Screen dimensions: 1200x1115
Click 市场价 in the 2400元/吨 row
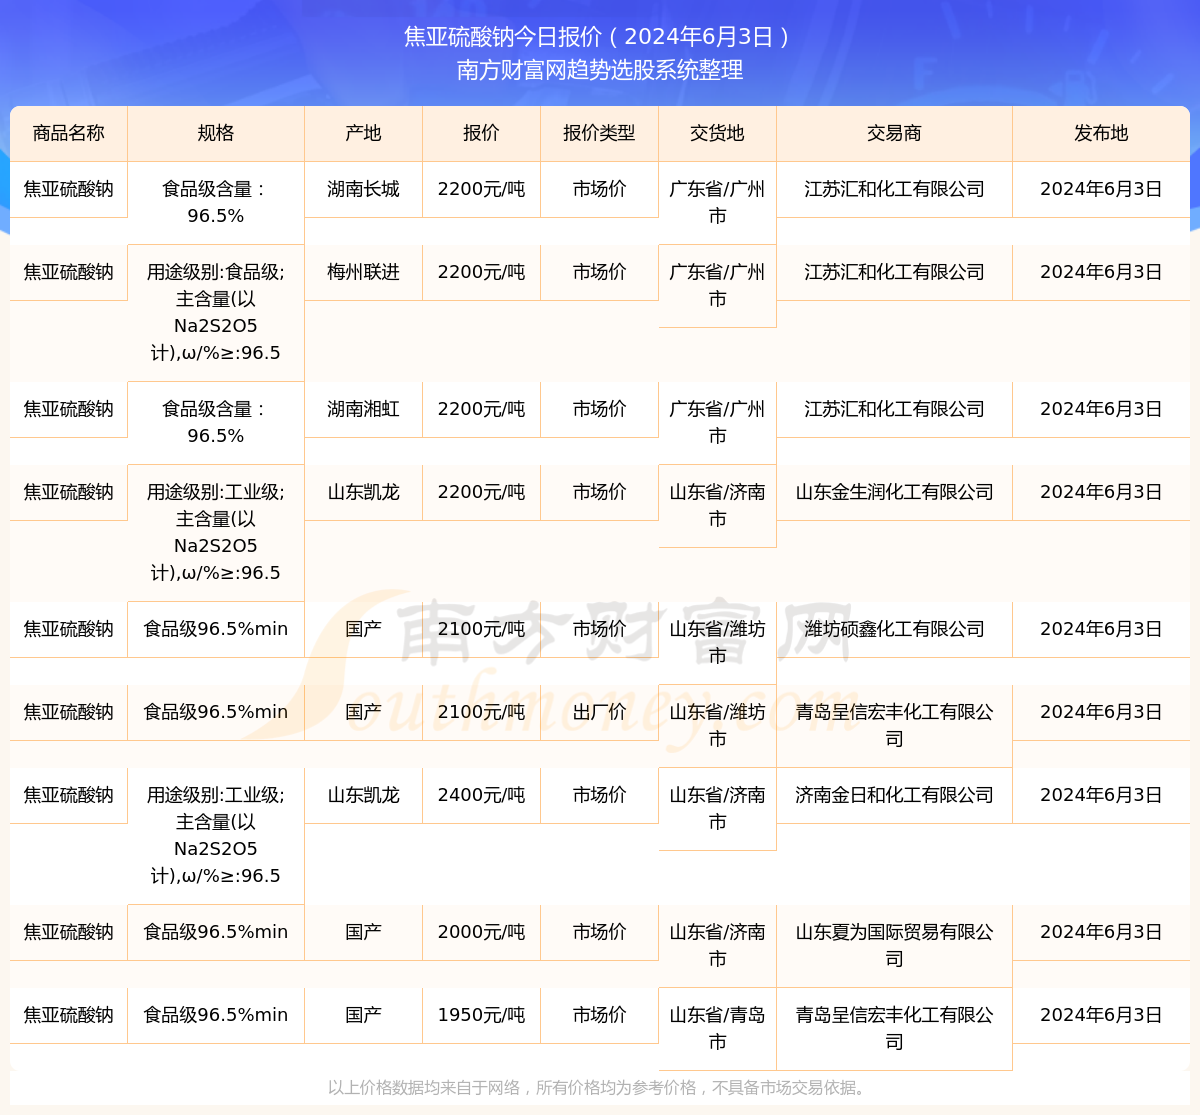599,795
